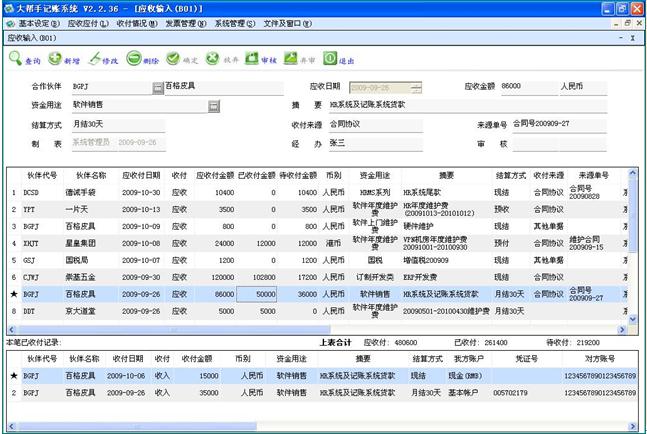The width and height of the screenshot is (647, 434).
Task: Click the lower records table's scroll-right arrow
Action: coord(632,426)
